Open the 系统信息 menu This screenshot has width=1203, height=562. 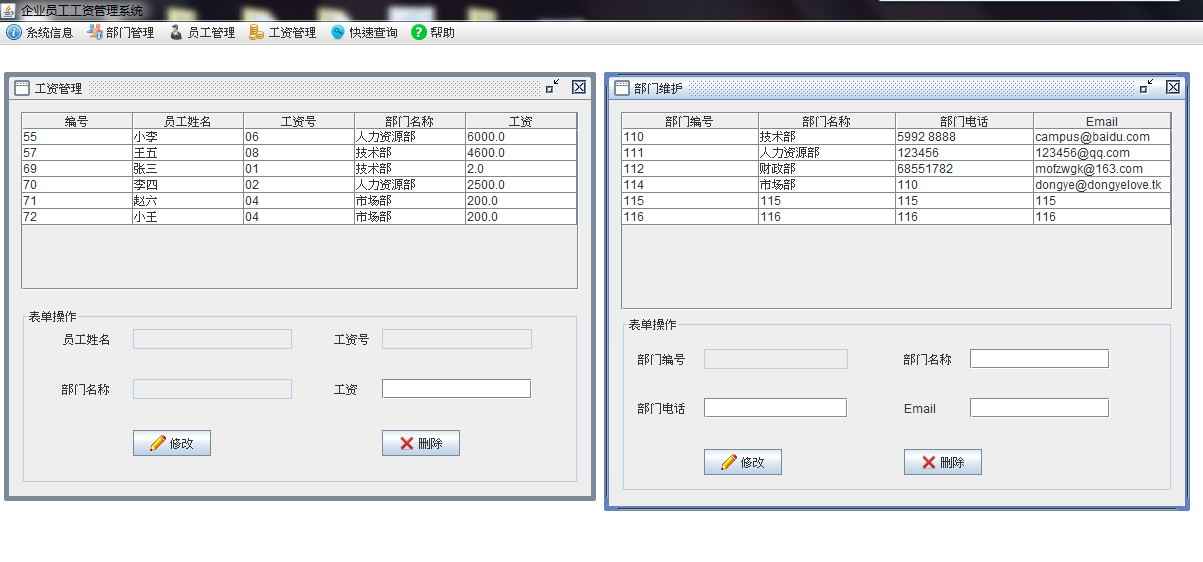(x=40, y=33)
